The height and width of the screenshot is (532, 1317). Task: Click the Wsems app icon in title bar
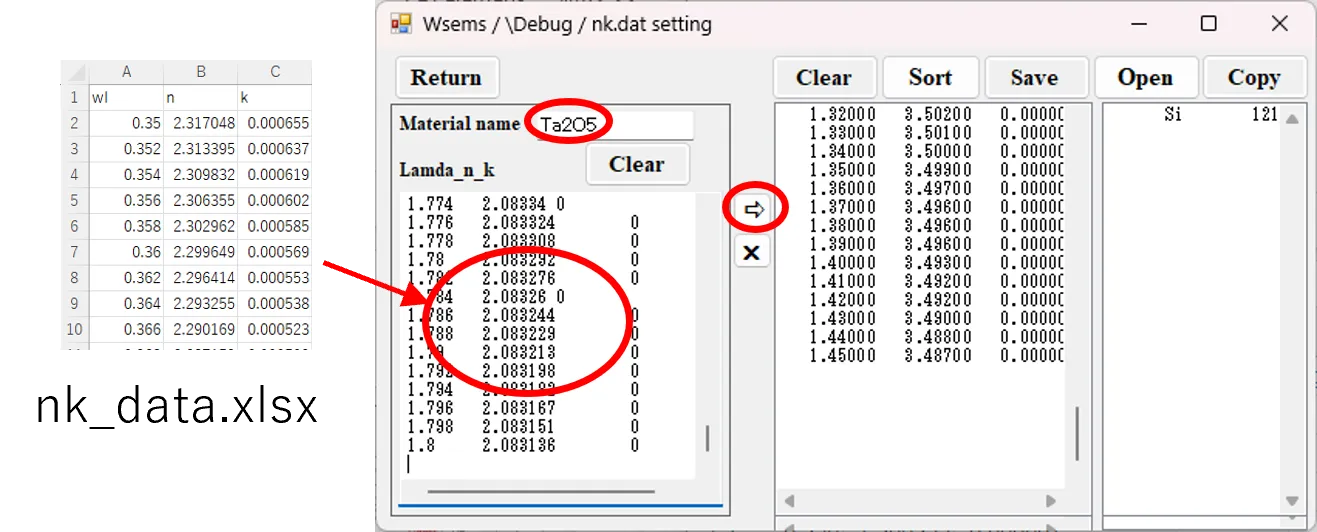[x=401, y=24]
